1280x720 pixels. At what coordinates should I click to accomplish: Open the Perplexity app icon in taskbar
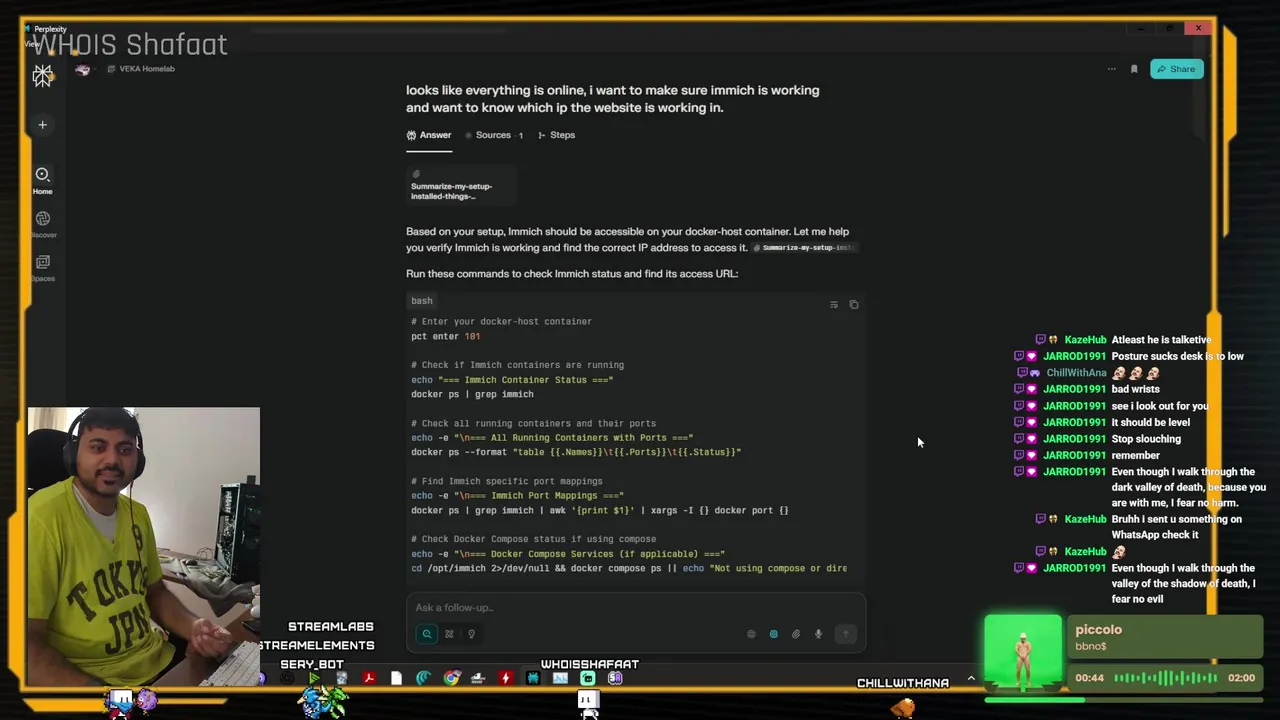[533, 678]
